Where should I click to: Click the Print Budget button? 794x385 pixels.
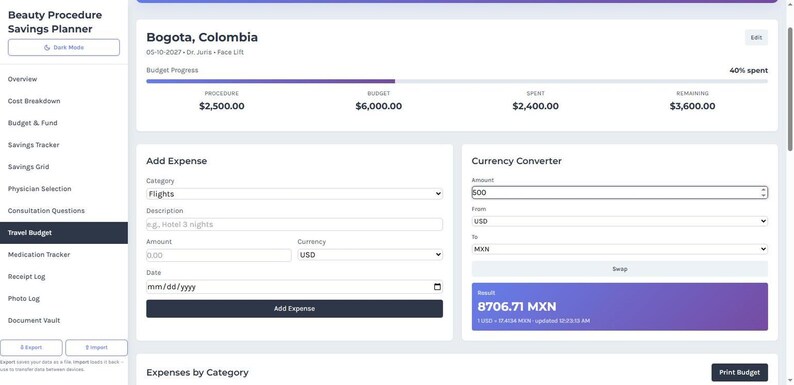point(739,372)
